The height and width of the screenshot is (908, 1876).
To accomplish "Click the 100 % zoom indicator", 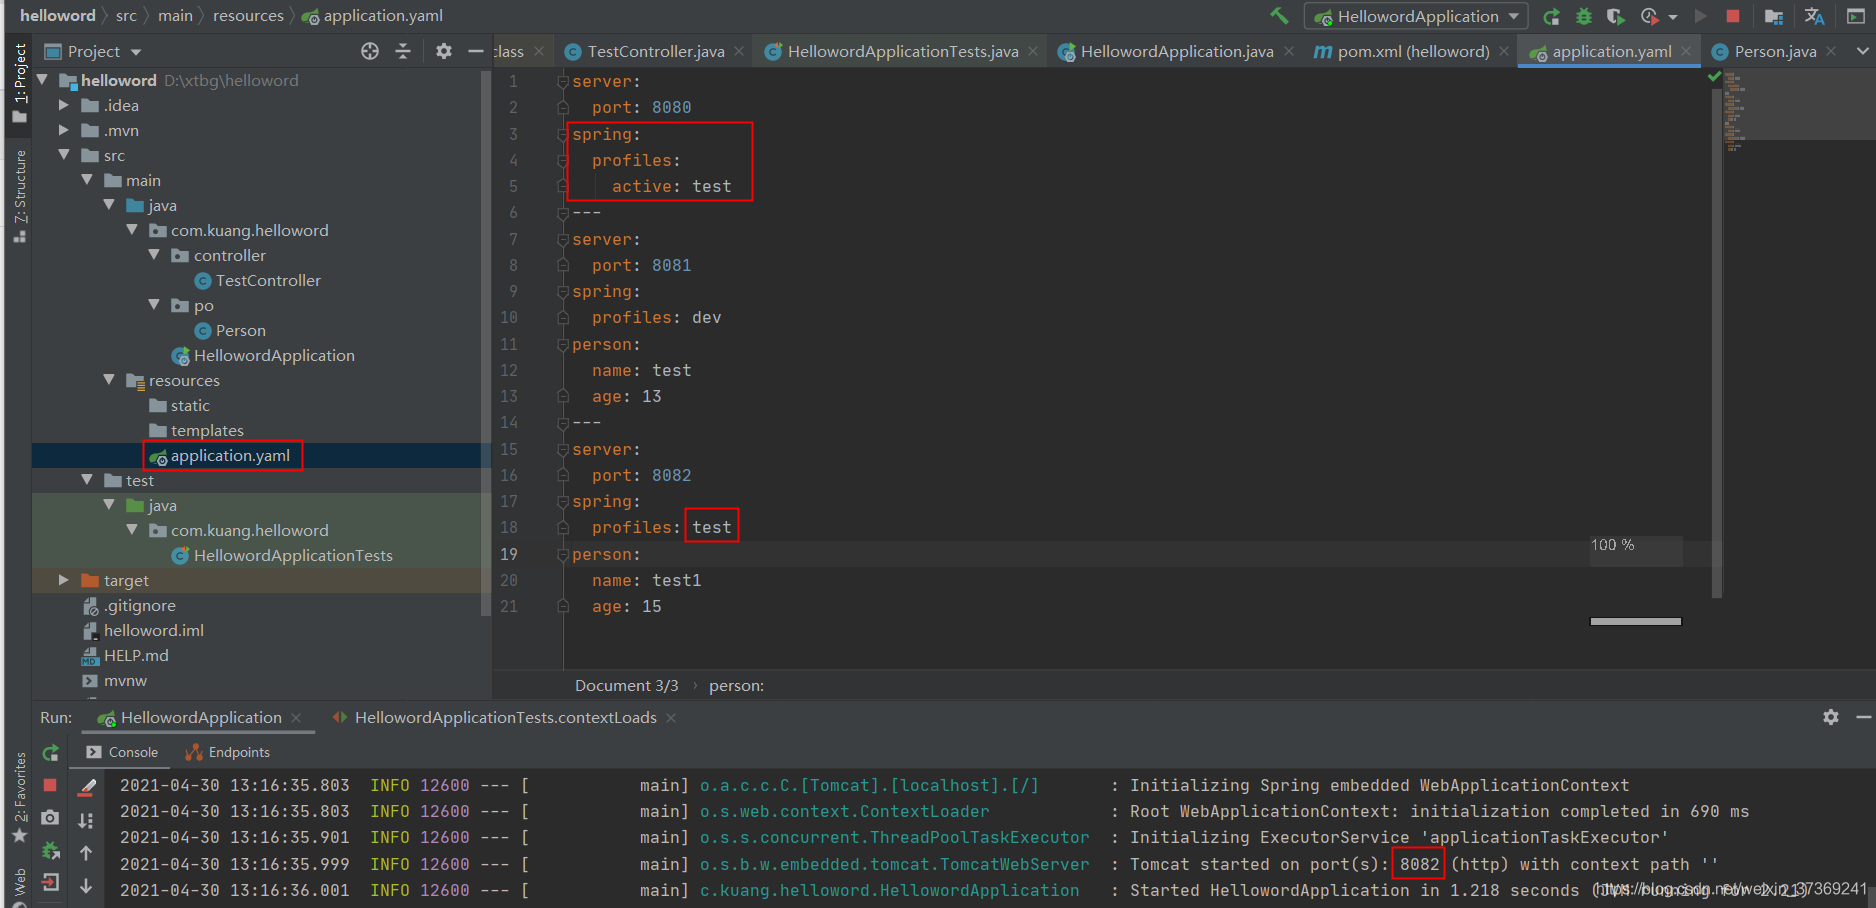I will click(x=1611, y=545).
